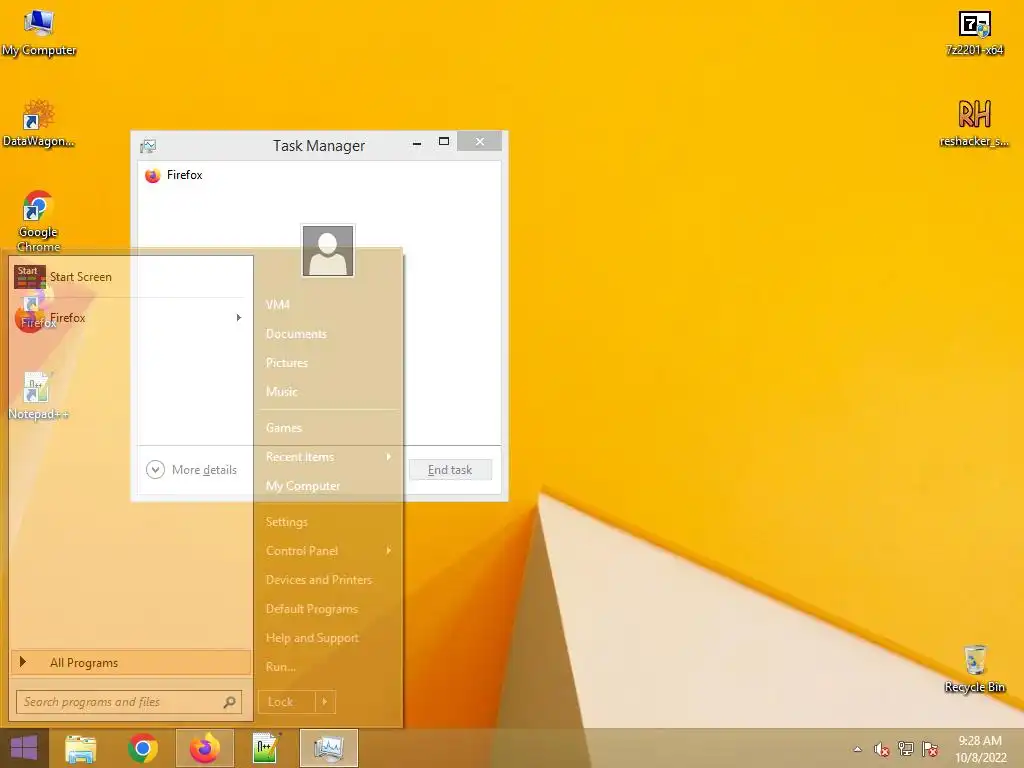Viewport: 1024px width, 768px height.
Task: Click End task button in Task Manager
Action: click(x=450, y=470)
